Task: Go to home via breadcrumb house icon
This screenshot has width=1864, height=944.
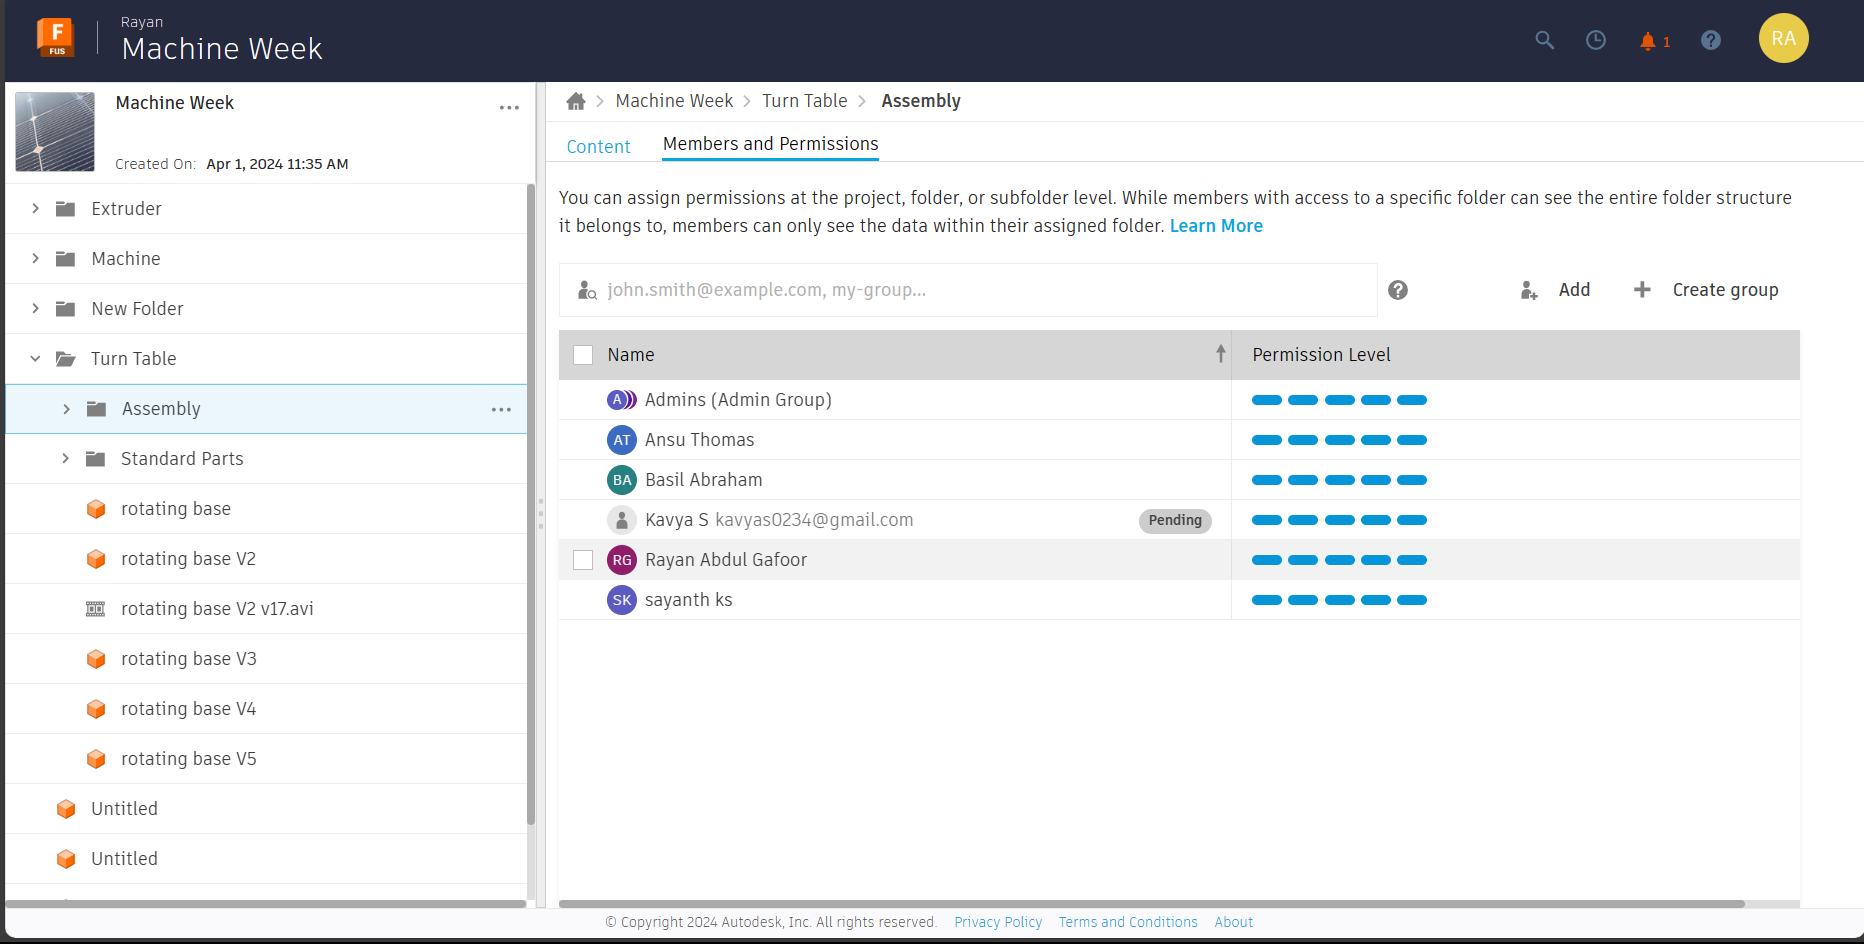Action: pyautogui.click(x=576, y=101)
